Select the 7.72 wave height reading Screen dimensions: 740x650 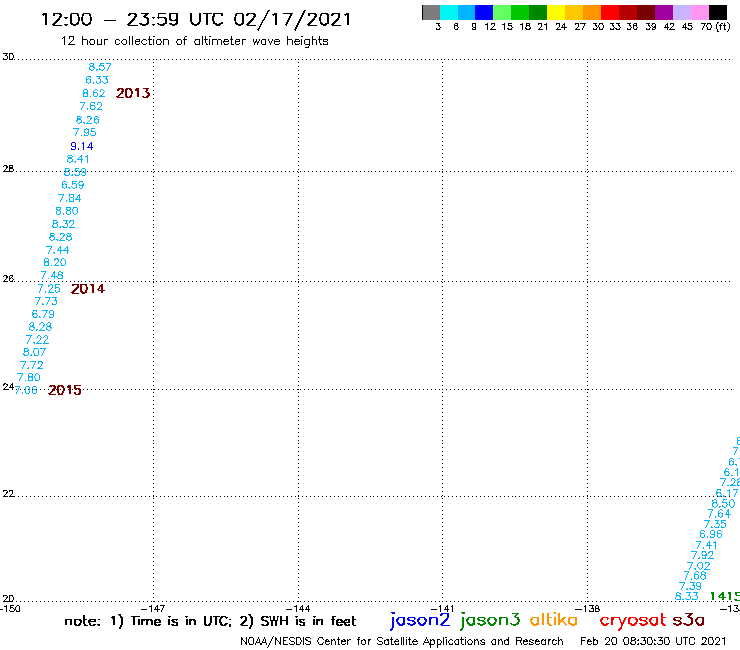click(x=32, y=365)
